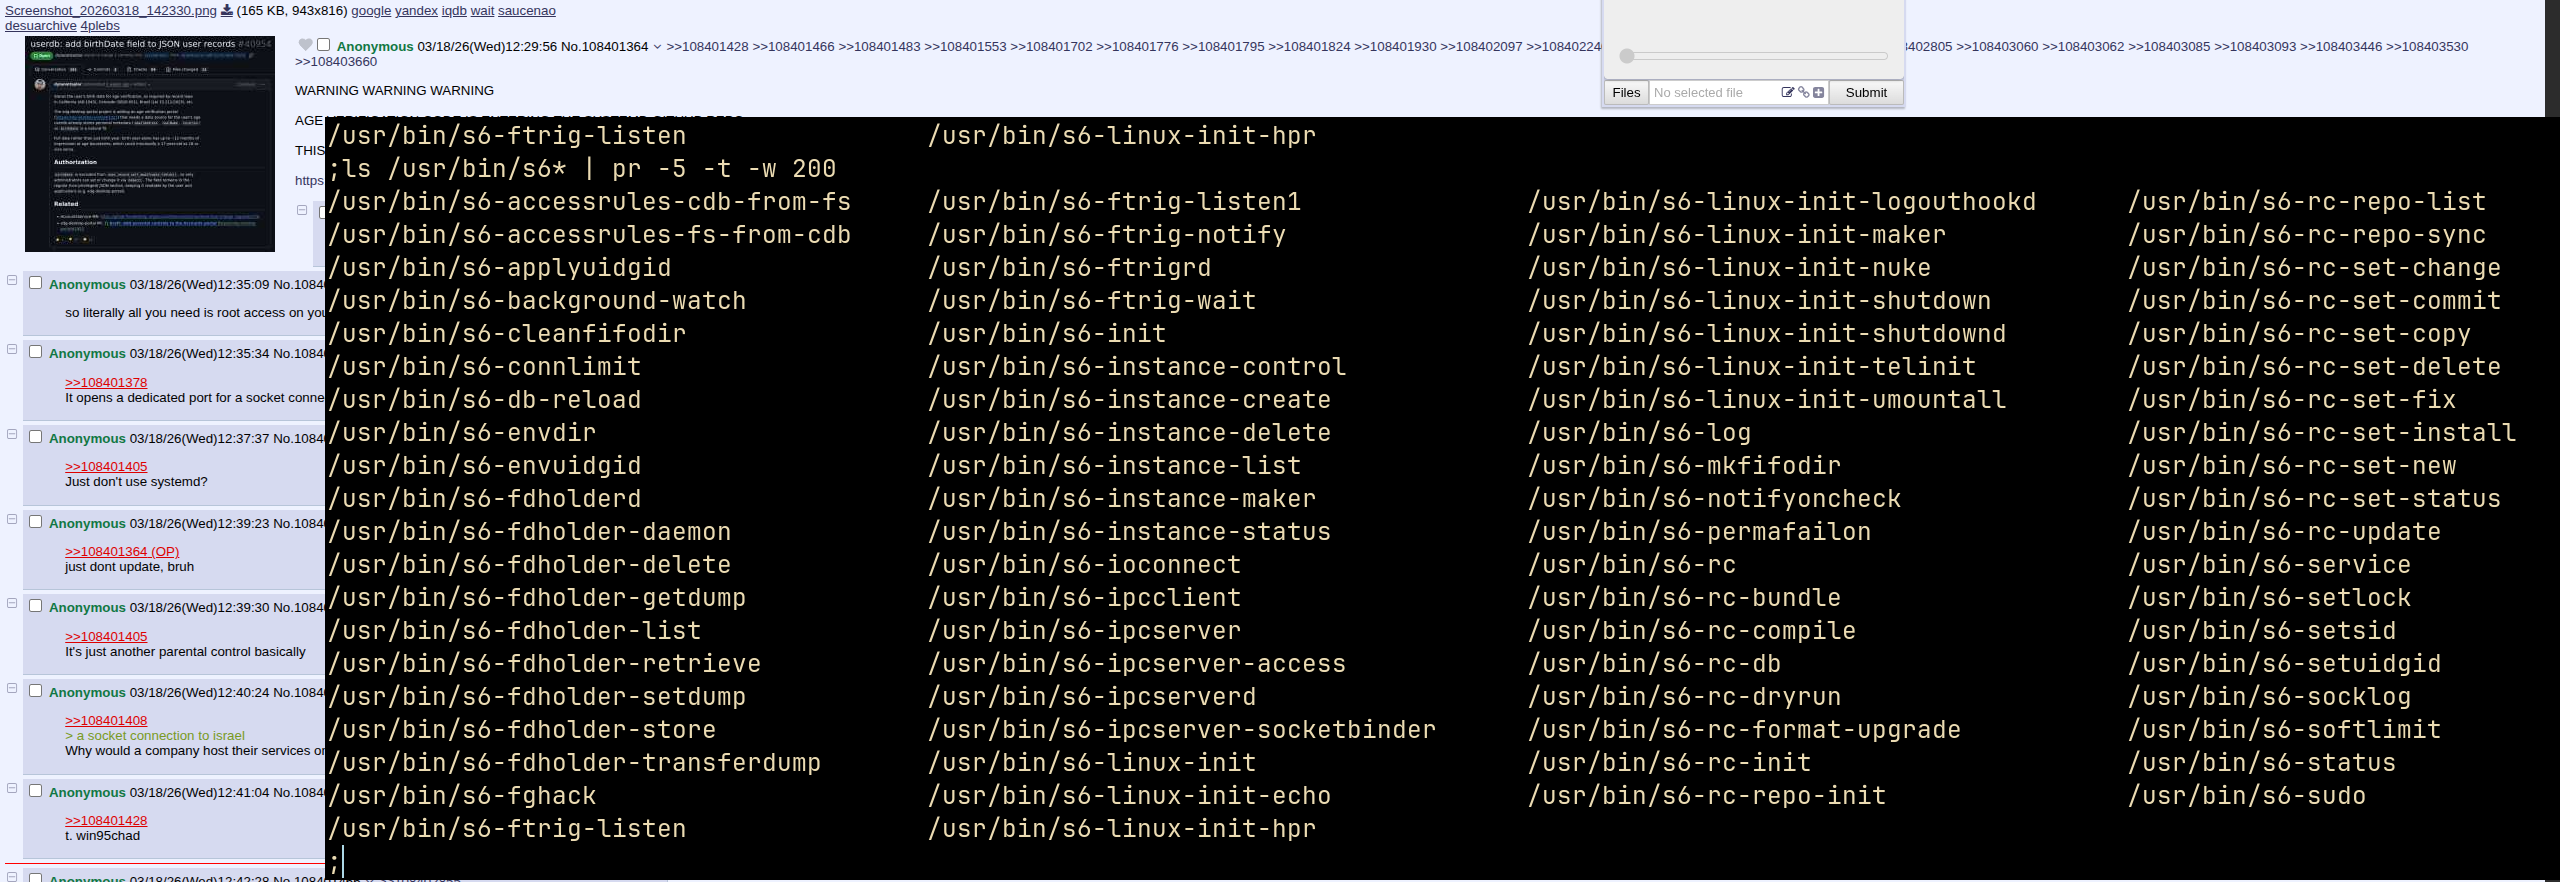Open quote link >>108401405 in systemd reply
The image size is (2560, 882).
[106, 467]
